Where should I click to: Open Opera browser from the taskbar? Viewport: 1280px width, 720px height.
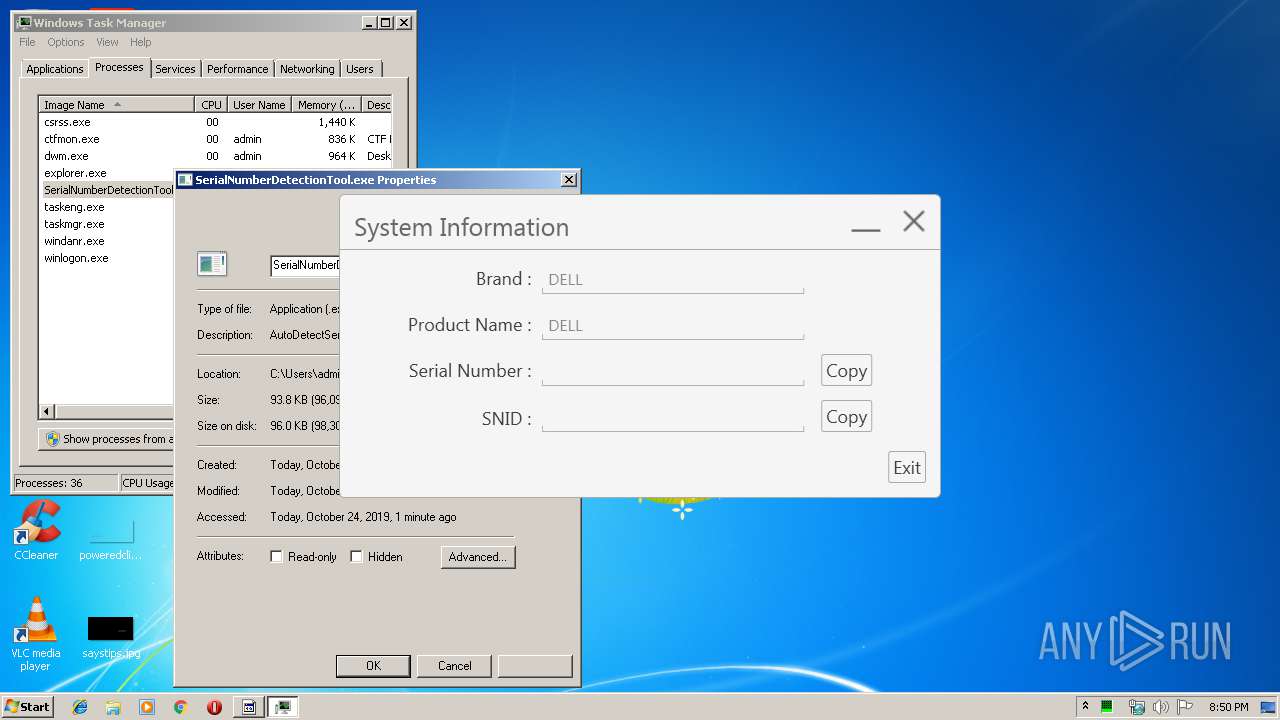pos(214,707)
